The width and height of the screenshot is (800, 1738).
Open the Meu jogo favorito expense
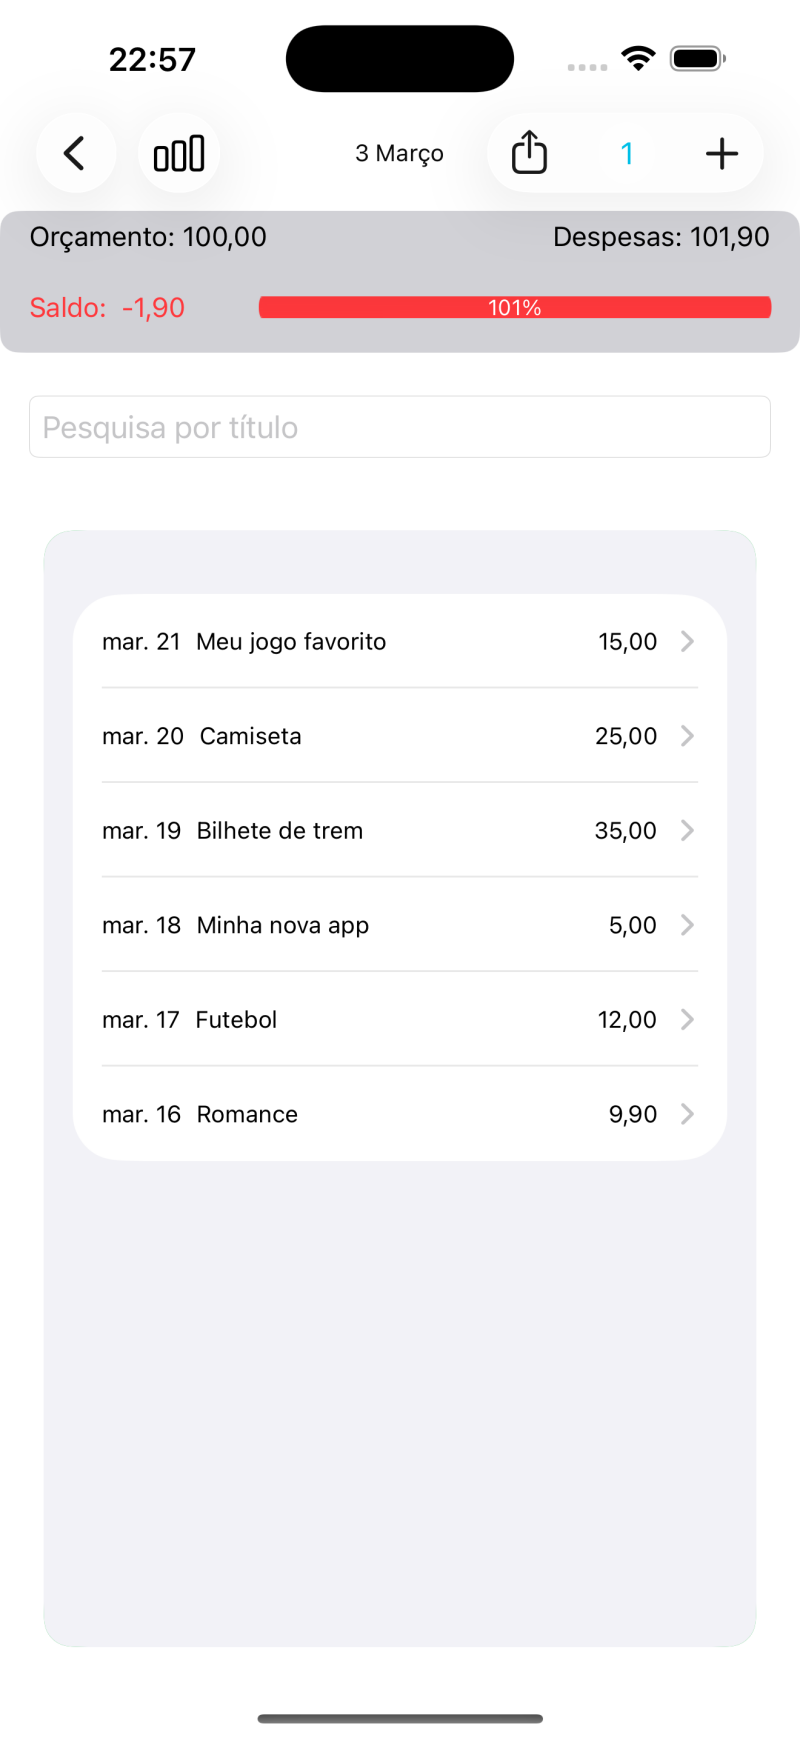pos(291,642)
